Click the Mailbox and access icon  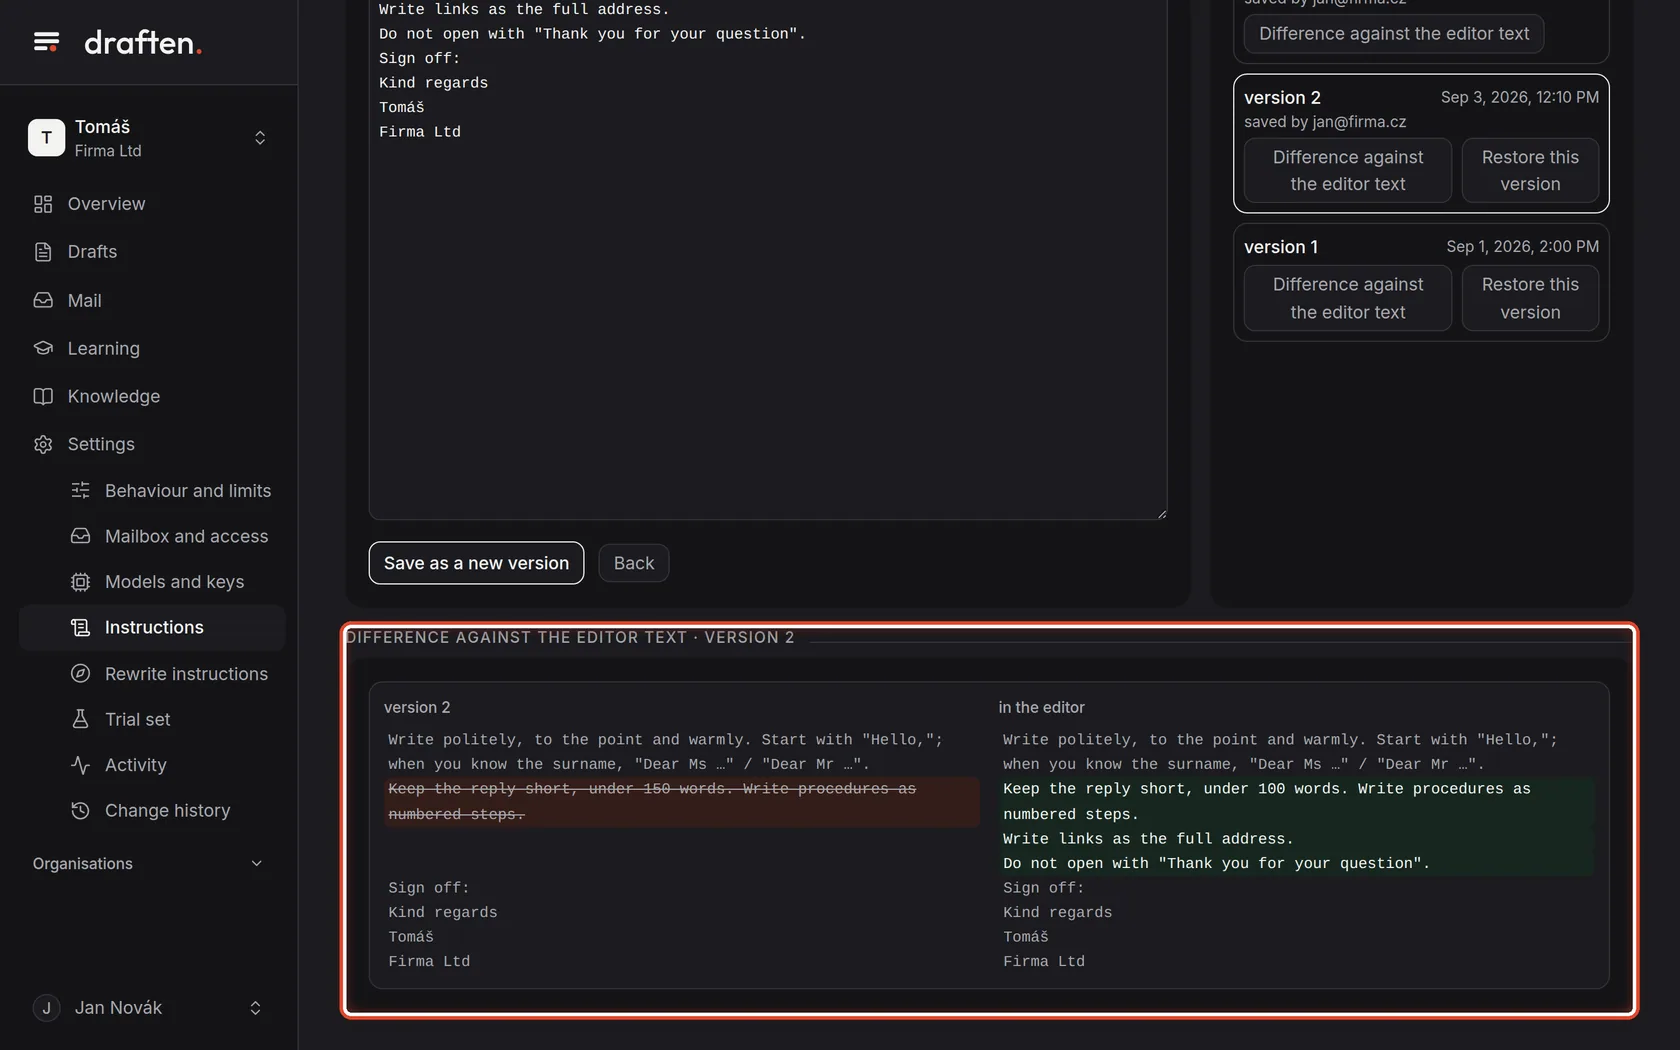click(81, 536)
